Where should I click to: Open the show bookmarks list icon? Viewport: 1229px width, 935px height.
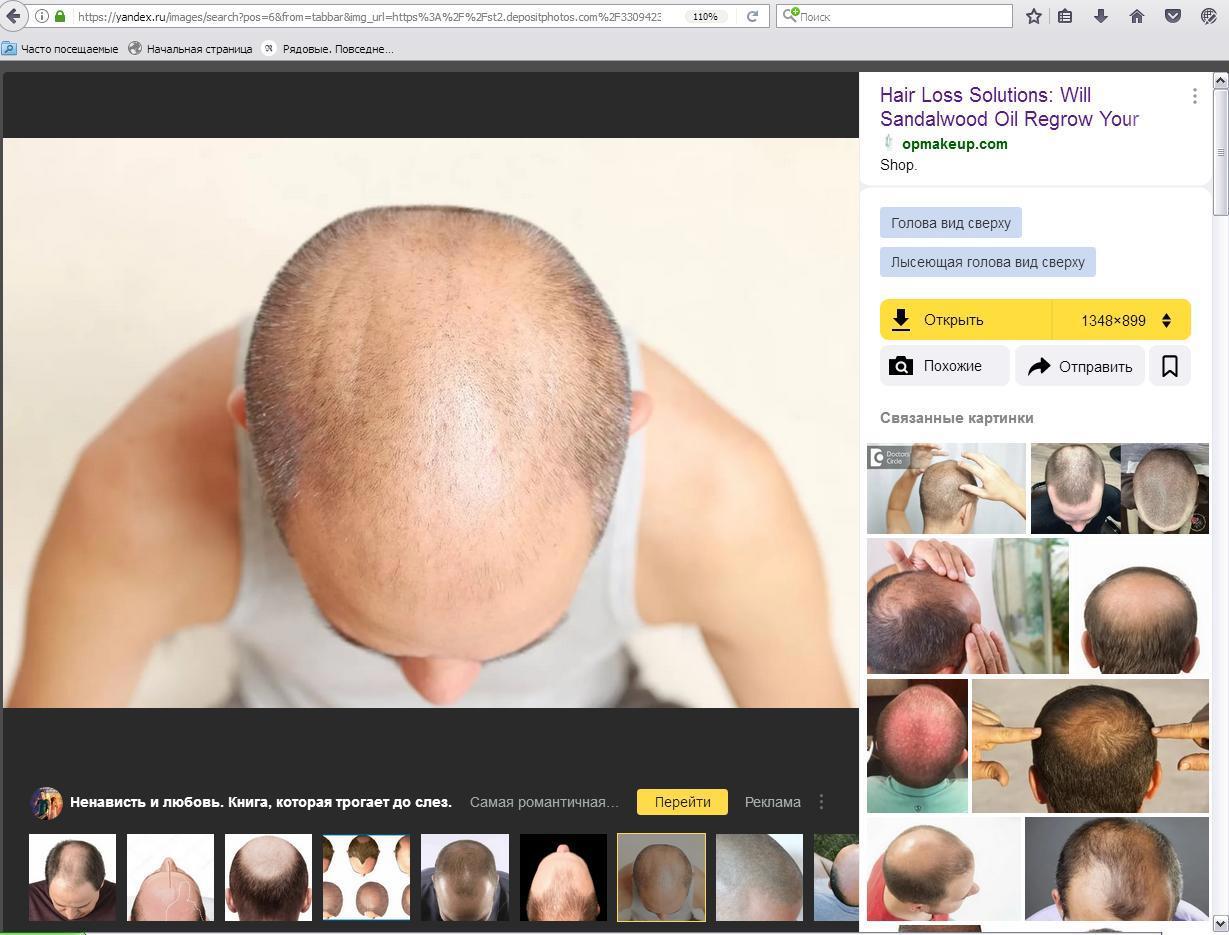pyautogui.click(x=1066, y=16)
